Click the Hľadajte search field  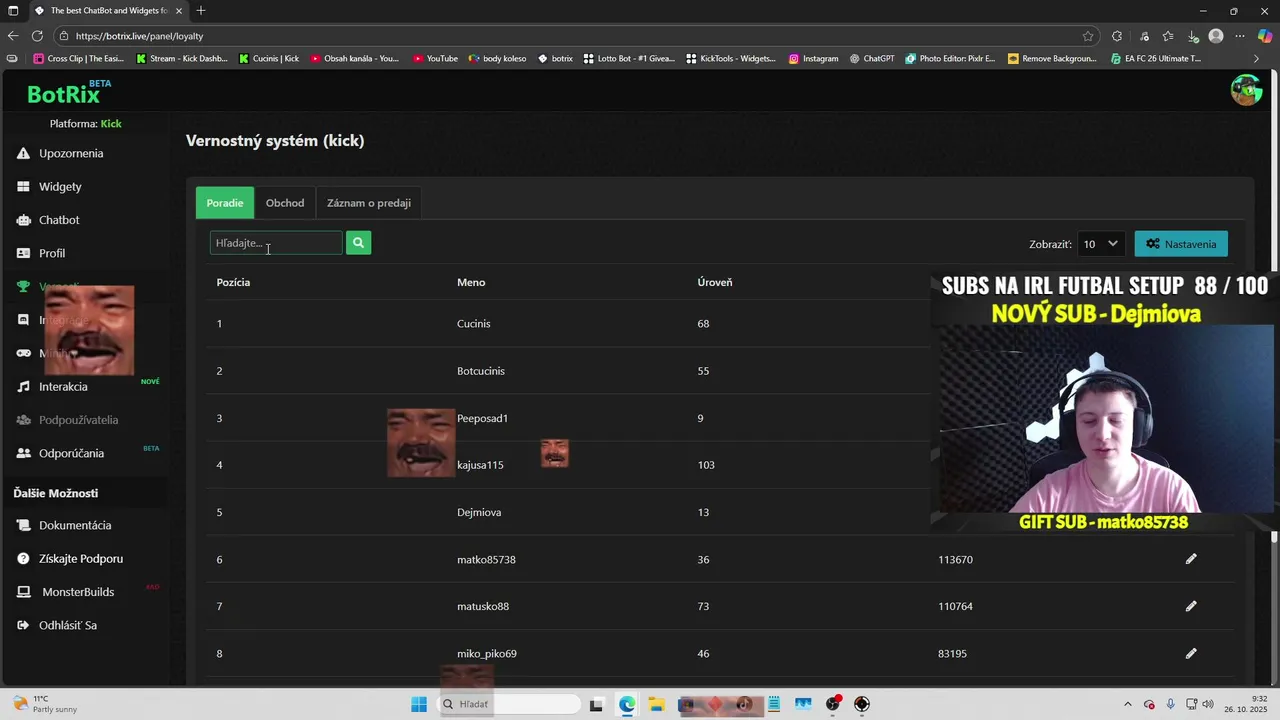click(x=276, y=243)
